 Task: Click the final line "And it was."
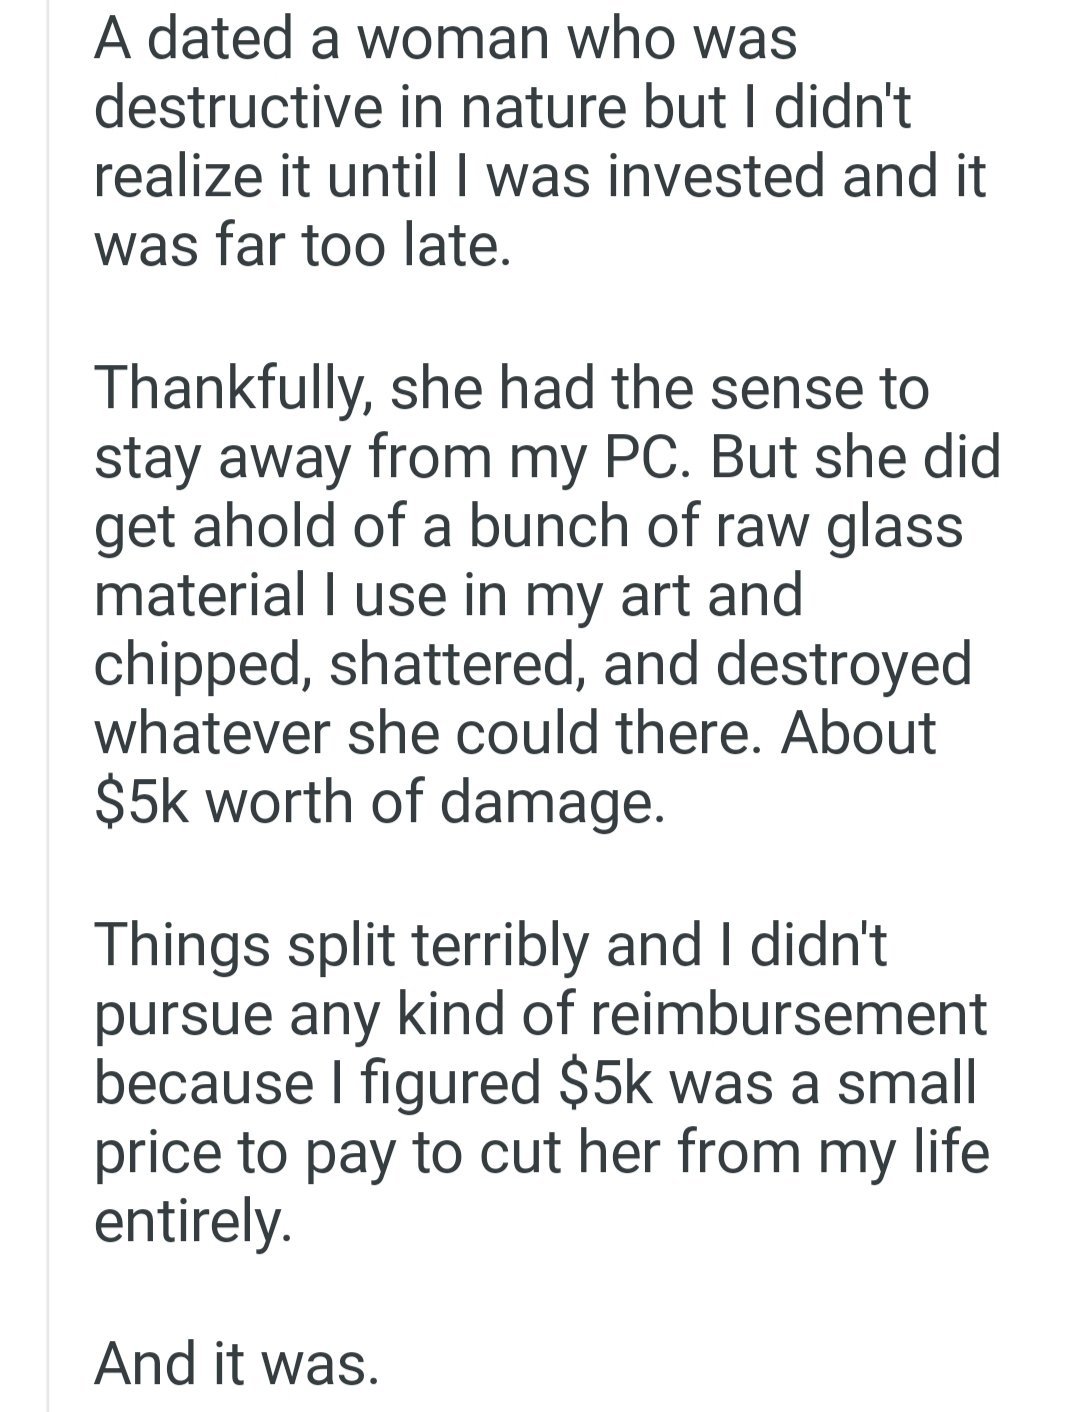click(x=237, y=1363)
